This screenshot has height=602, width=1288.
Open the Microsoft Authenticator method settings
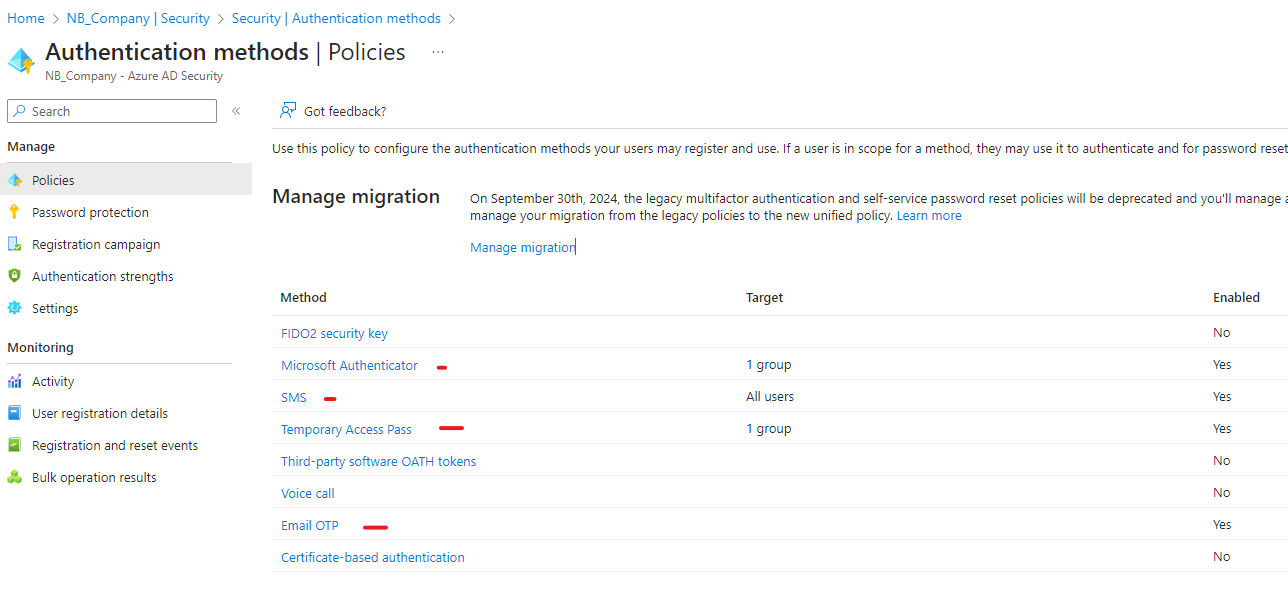(348, 365)
